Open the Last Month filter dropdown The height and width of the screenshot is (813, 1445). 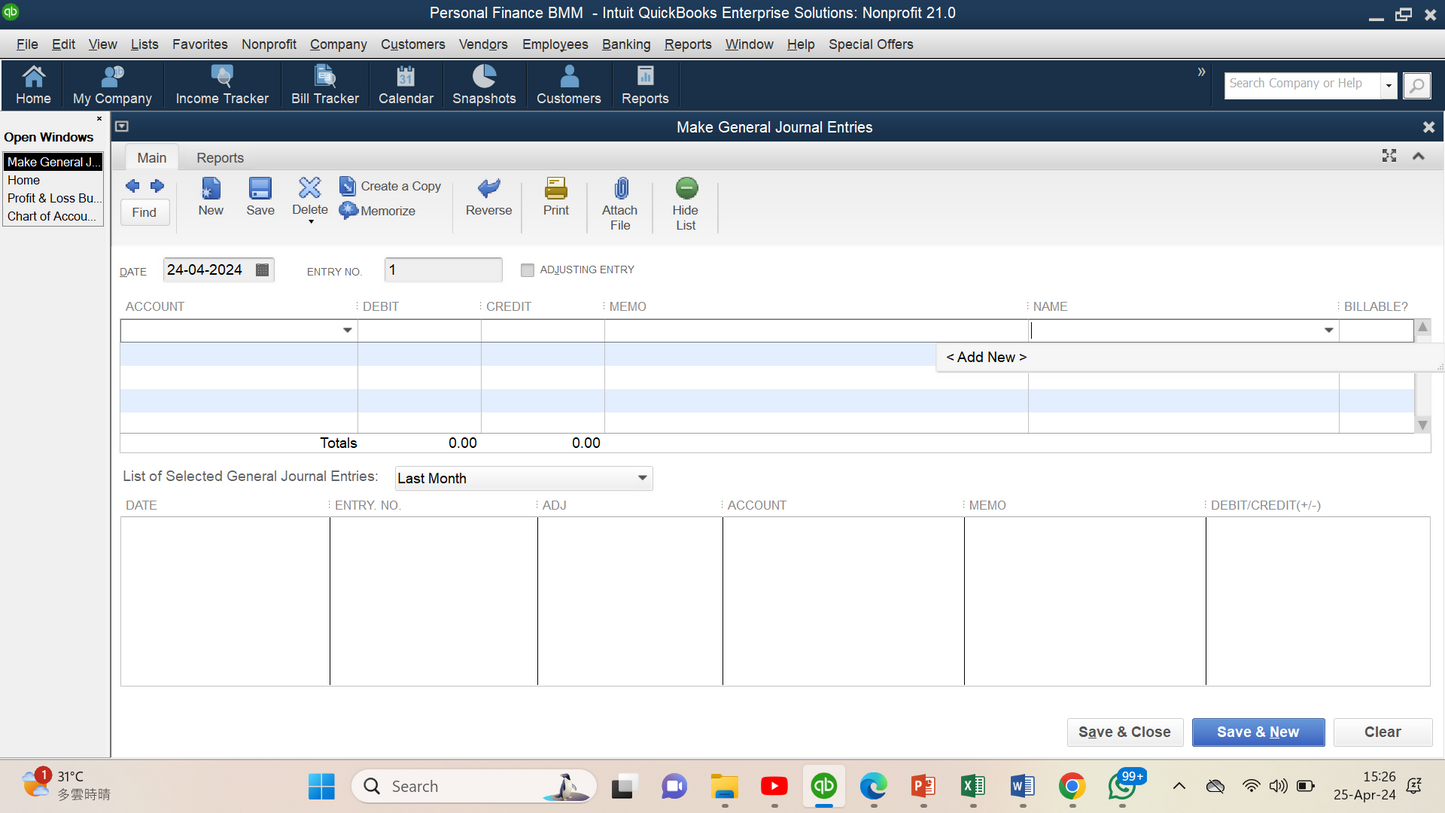[642, 478]
